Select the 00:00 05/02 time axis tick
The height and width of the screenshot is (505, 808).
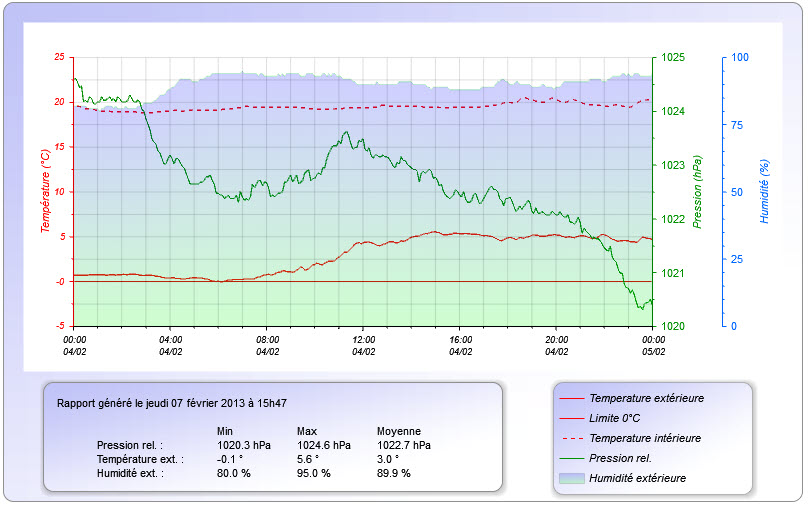(x=653, y=345)
